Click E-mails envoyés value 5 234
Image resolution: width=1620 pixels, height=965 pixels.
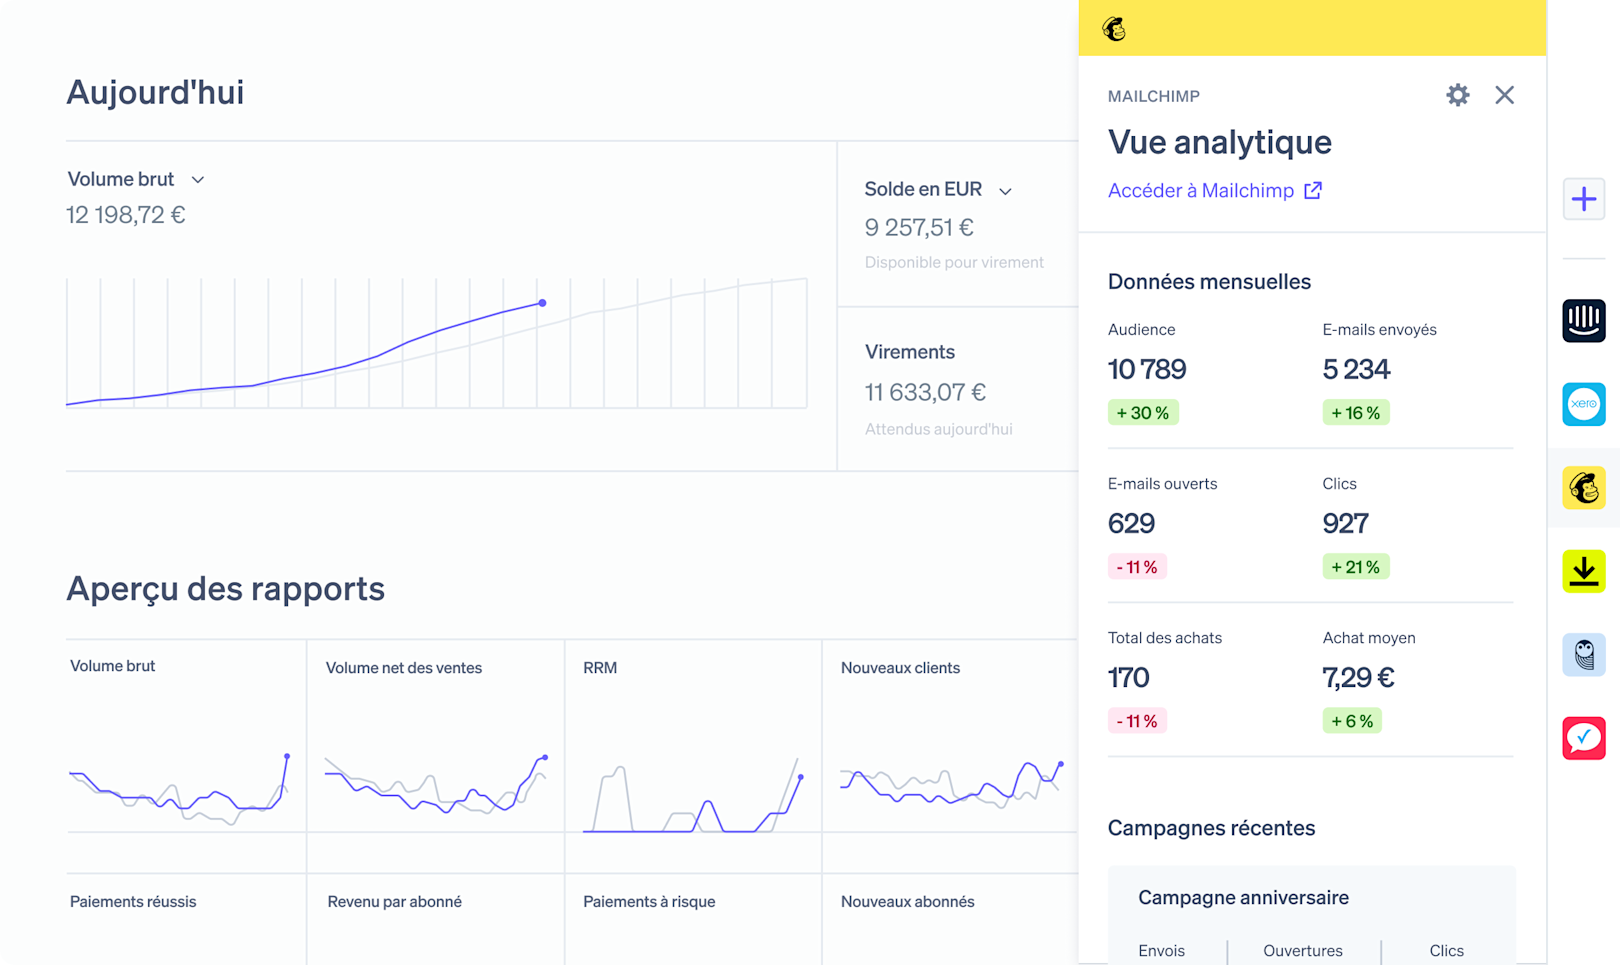[x=1356, y=369]
